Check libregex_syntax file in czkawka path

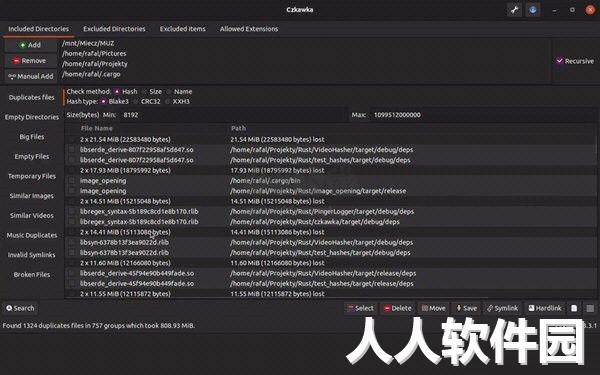click(72, 222)
